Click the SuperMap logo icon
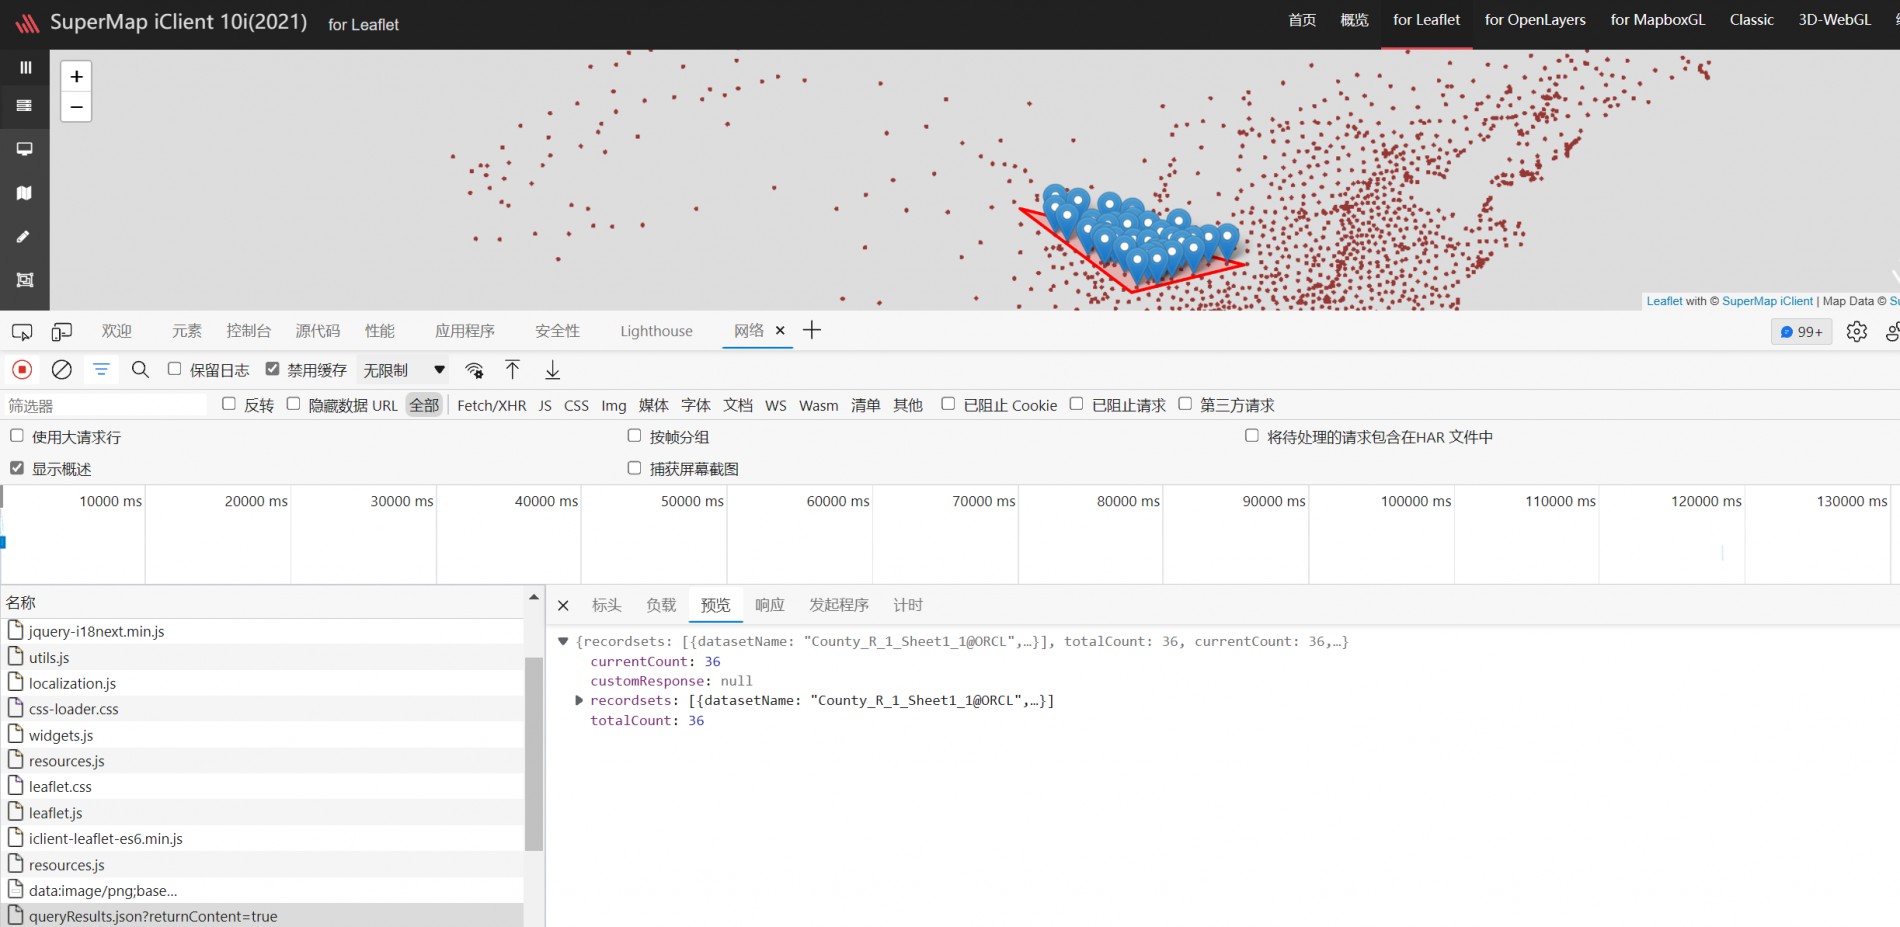Viewport: 1900px width, 927px height. tap(27, 23)
